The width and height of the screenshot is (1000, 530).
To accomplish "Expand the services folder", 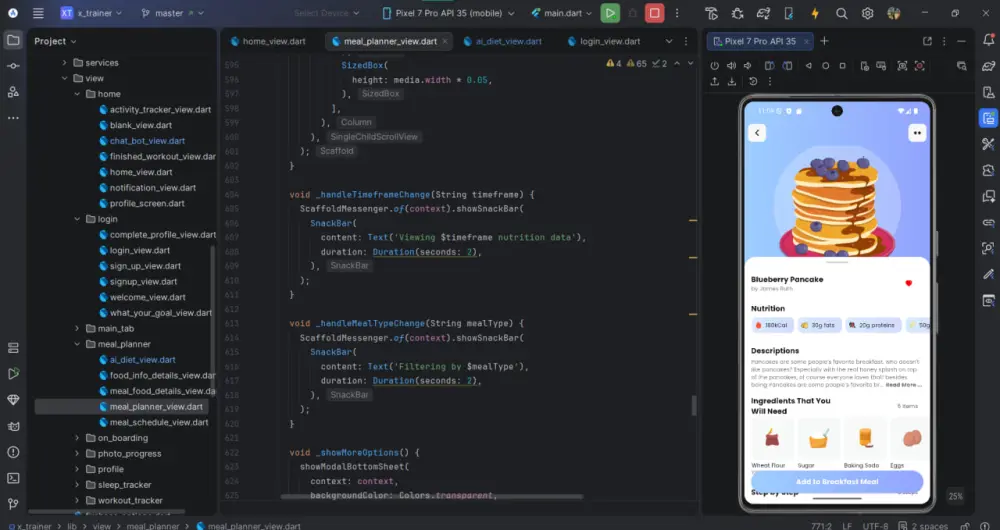I will 64,63.
